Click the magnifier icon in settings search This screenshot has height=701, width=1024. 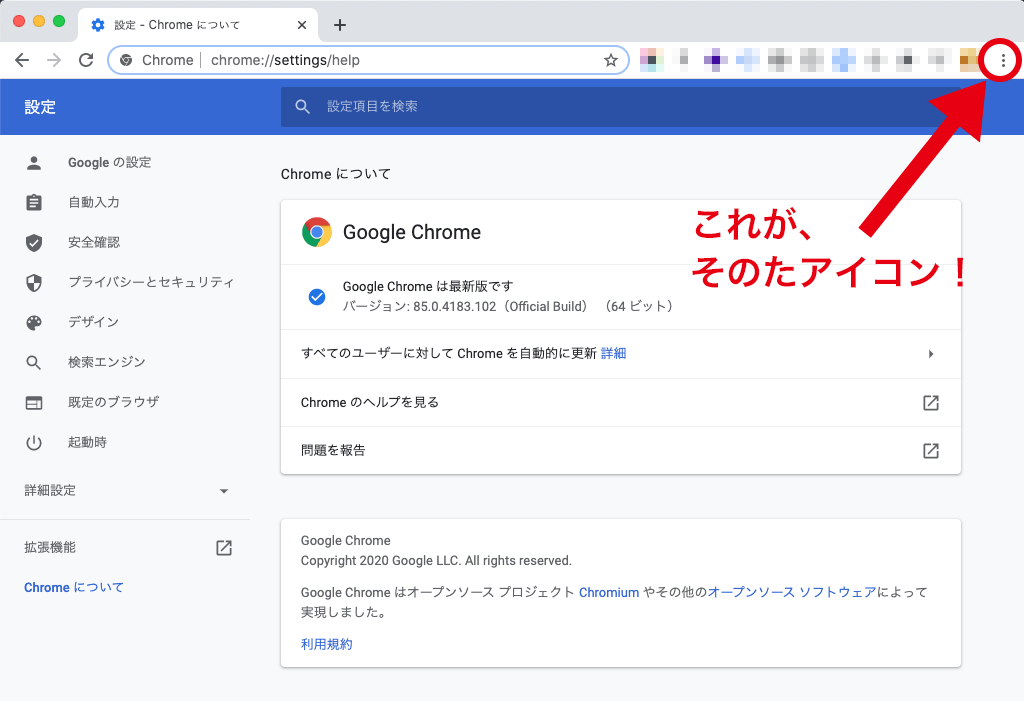302,106
